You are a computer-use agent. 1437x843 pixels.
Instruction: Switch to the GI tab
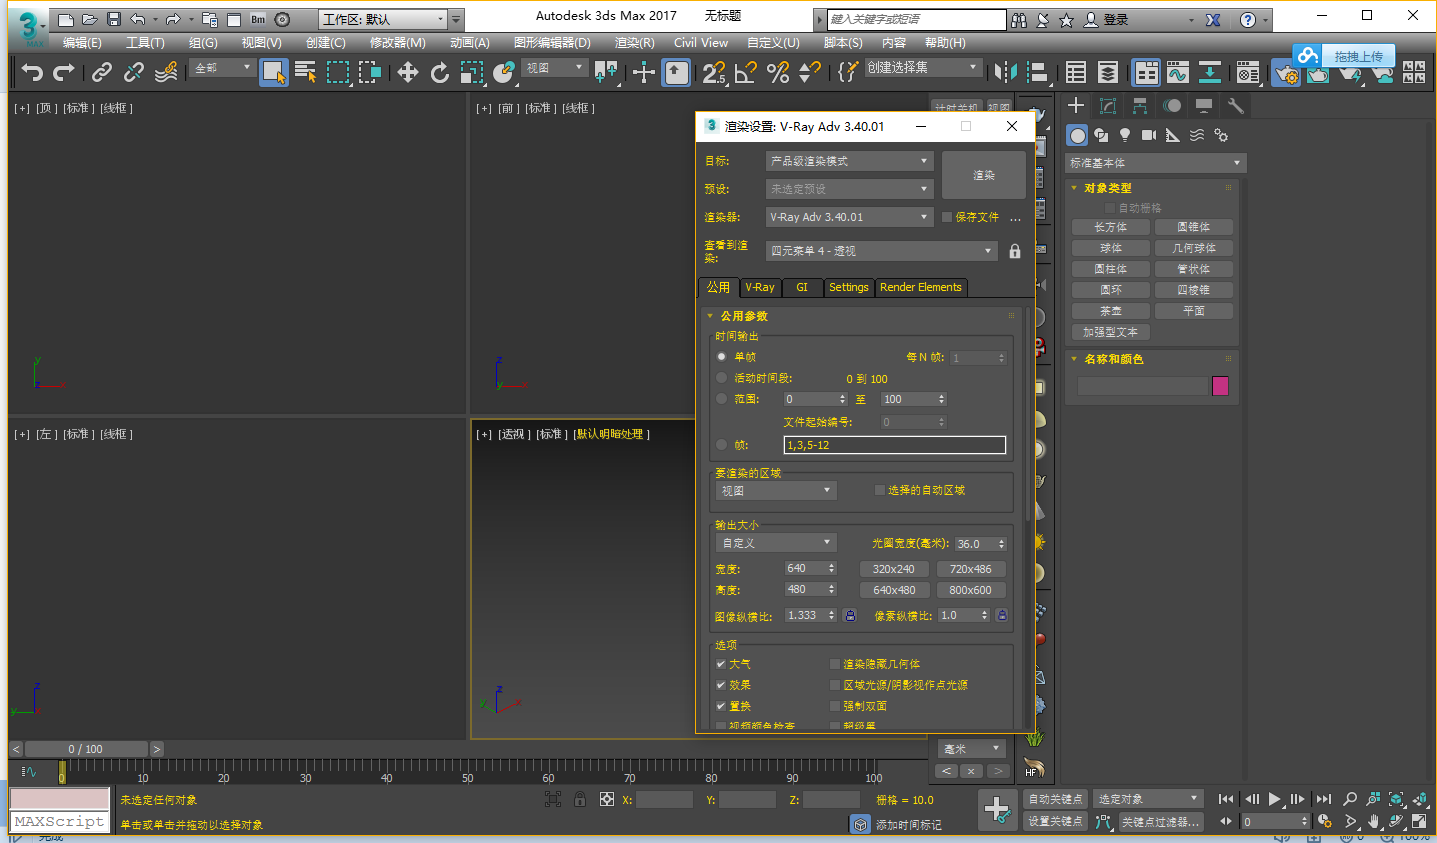[x=802, y=287]
